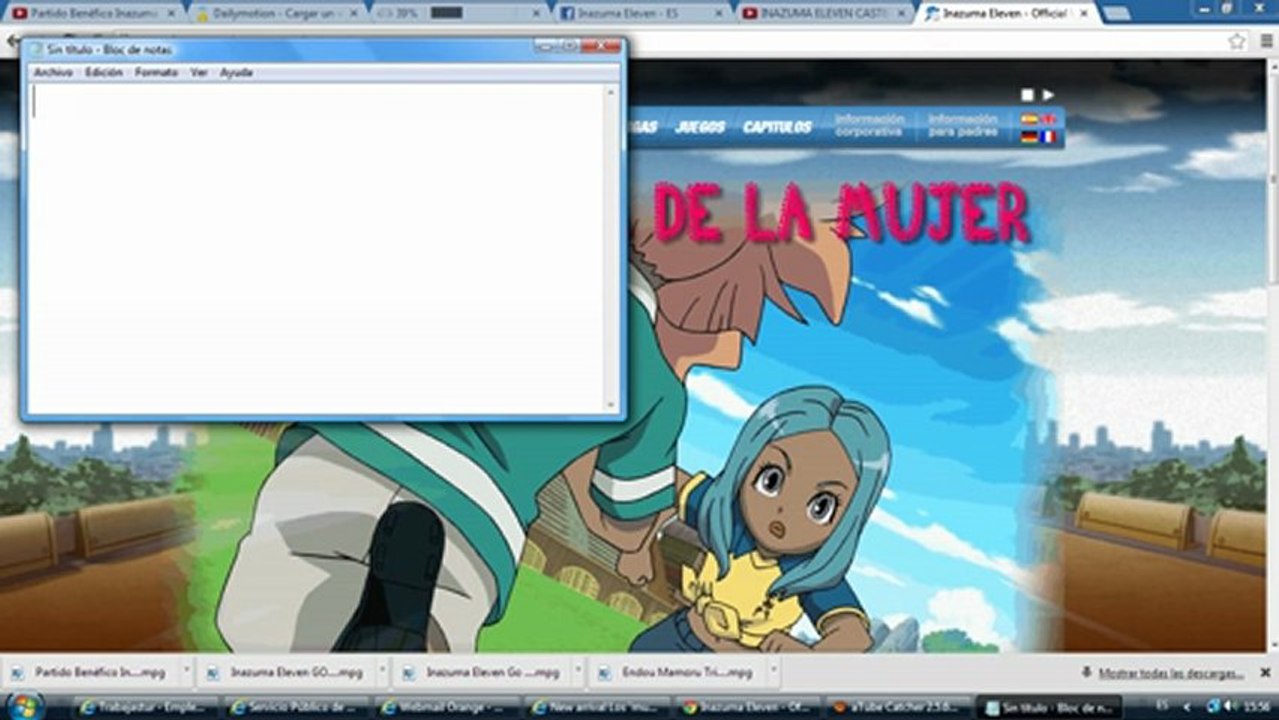
Task: Open downloaded Endou Mamoru Tri....mpg file
Action: pos(676,673)
